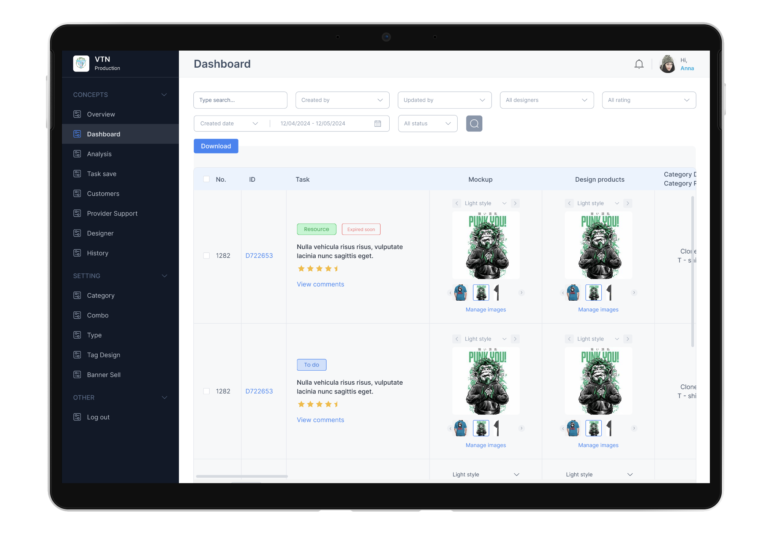Collapse the OTHER sidebar section
Viewport: 768px width, 536px height.
click(x=164, y=397)
